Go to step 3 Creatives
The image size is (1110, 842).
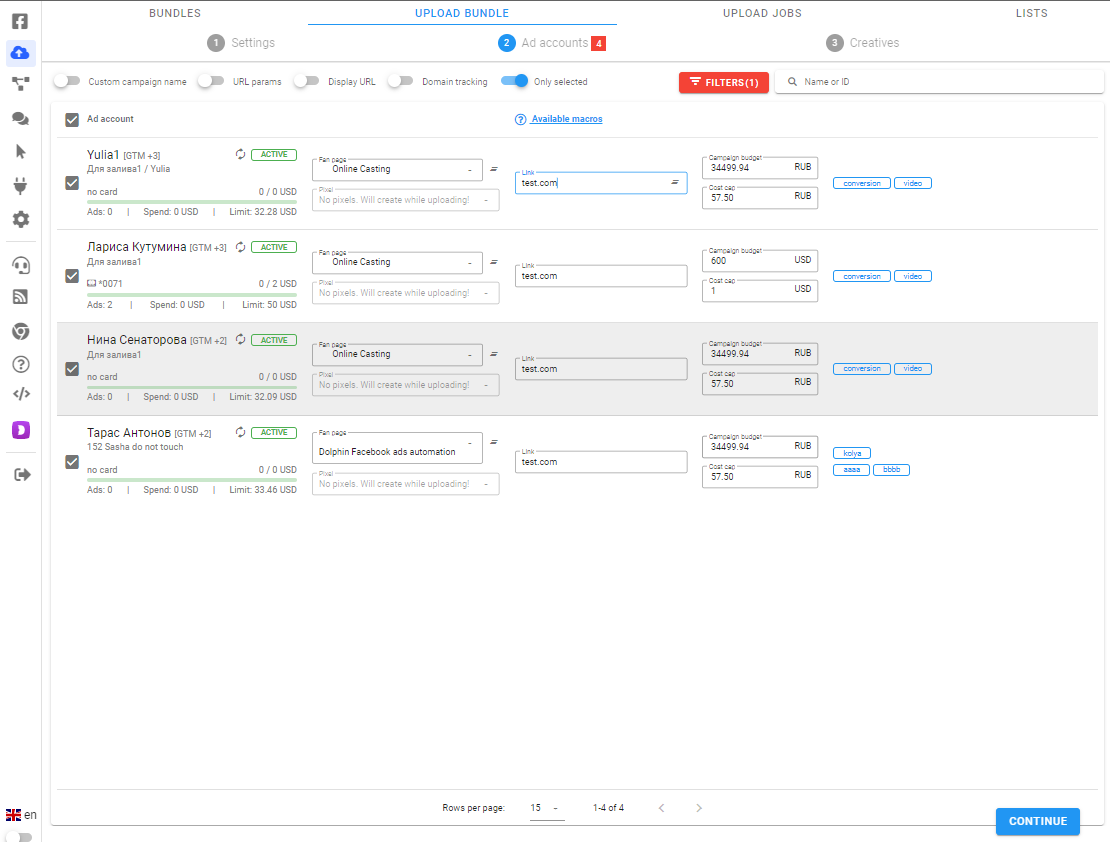click(862, 42)
